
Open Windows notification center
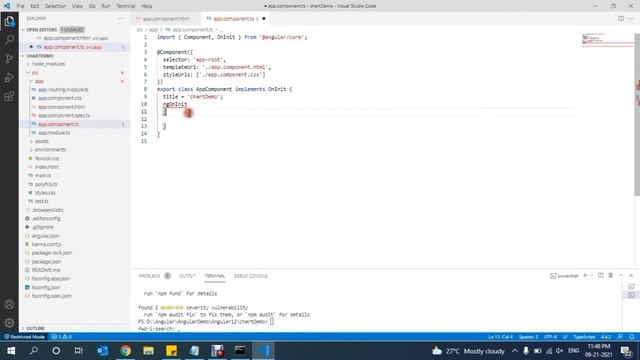(x=626, y=351)
